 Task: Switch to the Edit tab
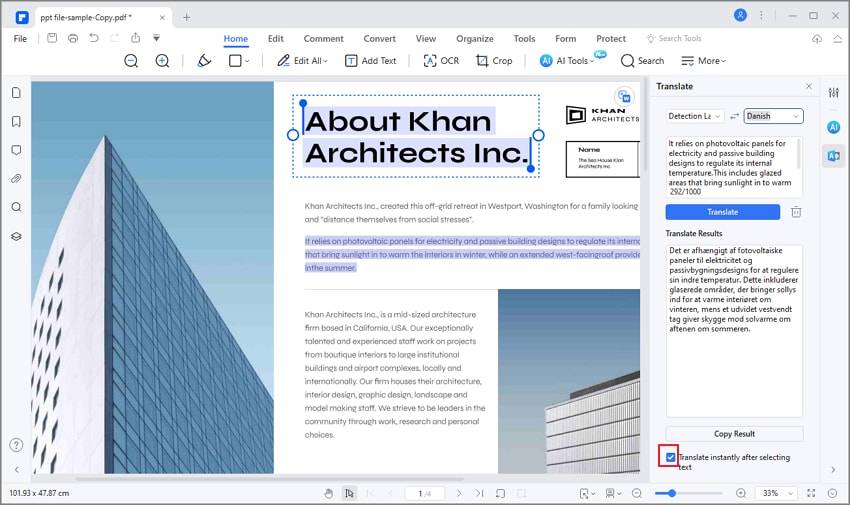coord(275,38)
